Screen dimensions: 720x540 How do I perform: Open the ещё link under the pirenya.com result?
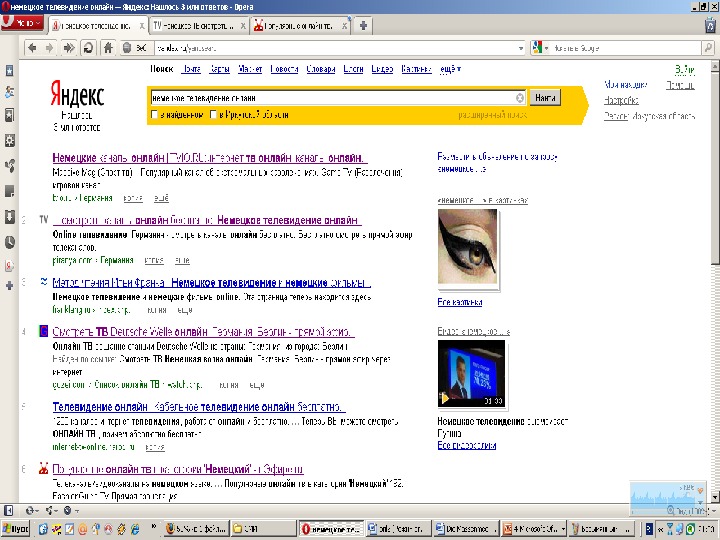tap(182, 260)
